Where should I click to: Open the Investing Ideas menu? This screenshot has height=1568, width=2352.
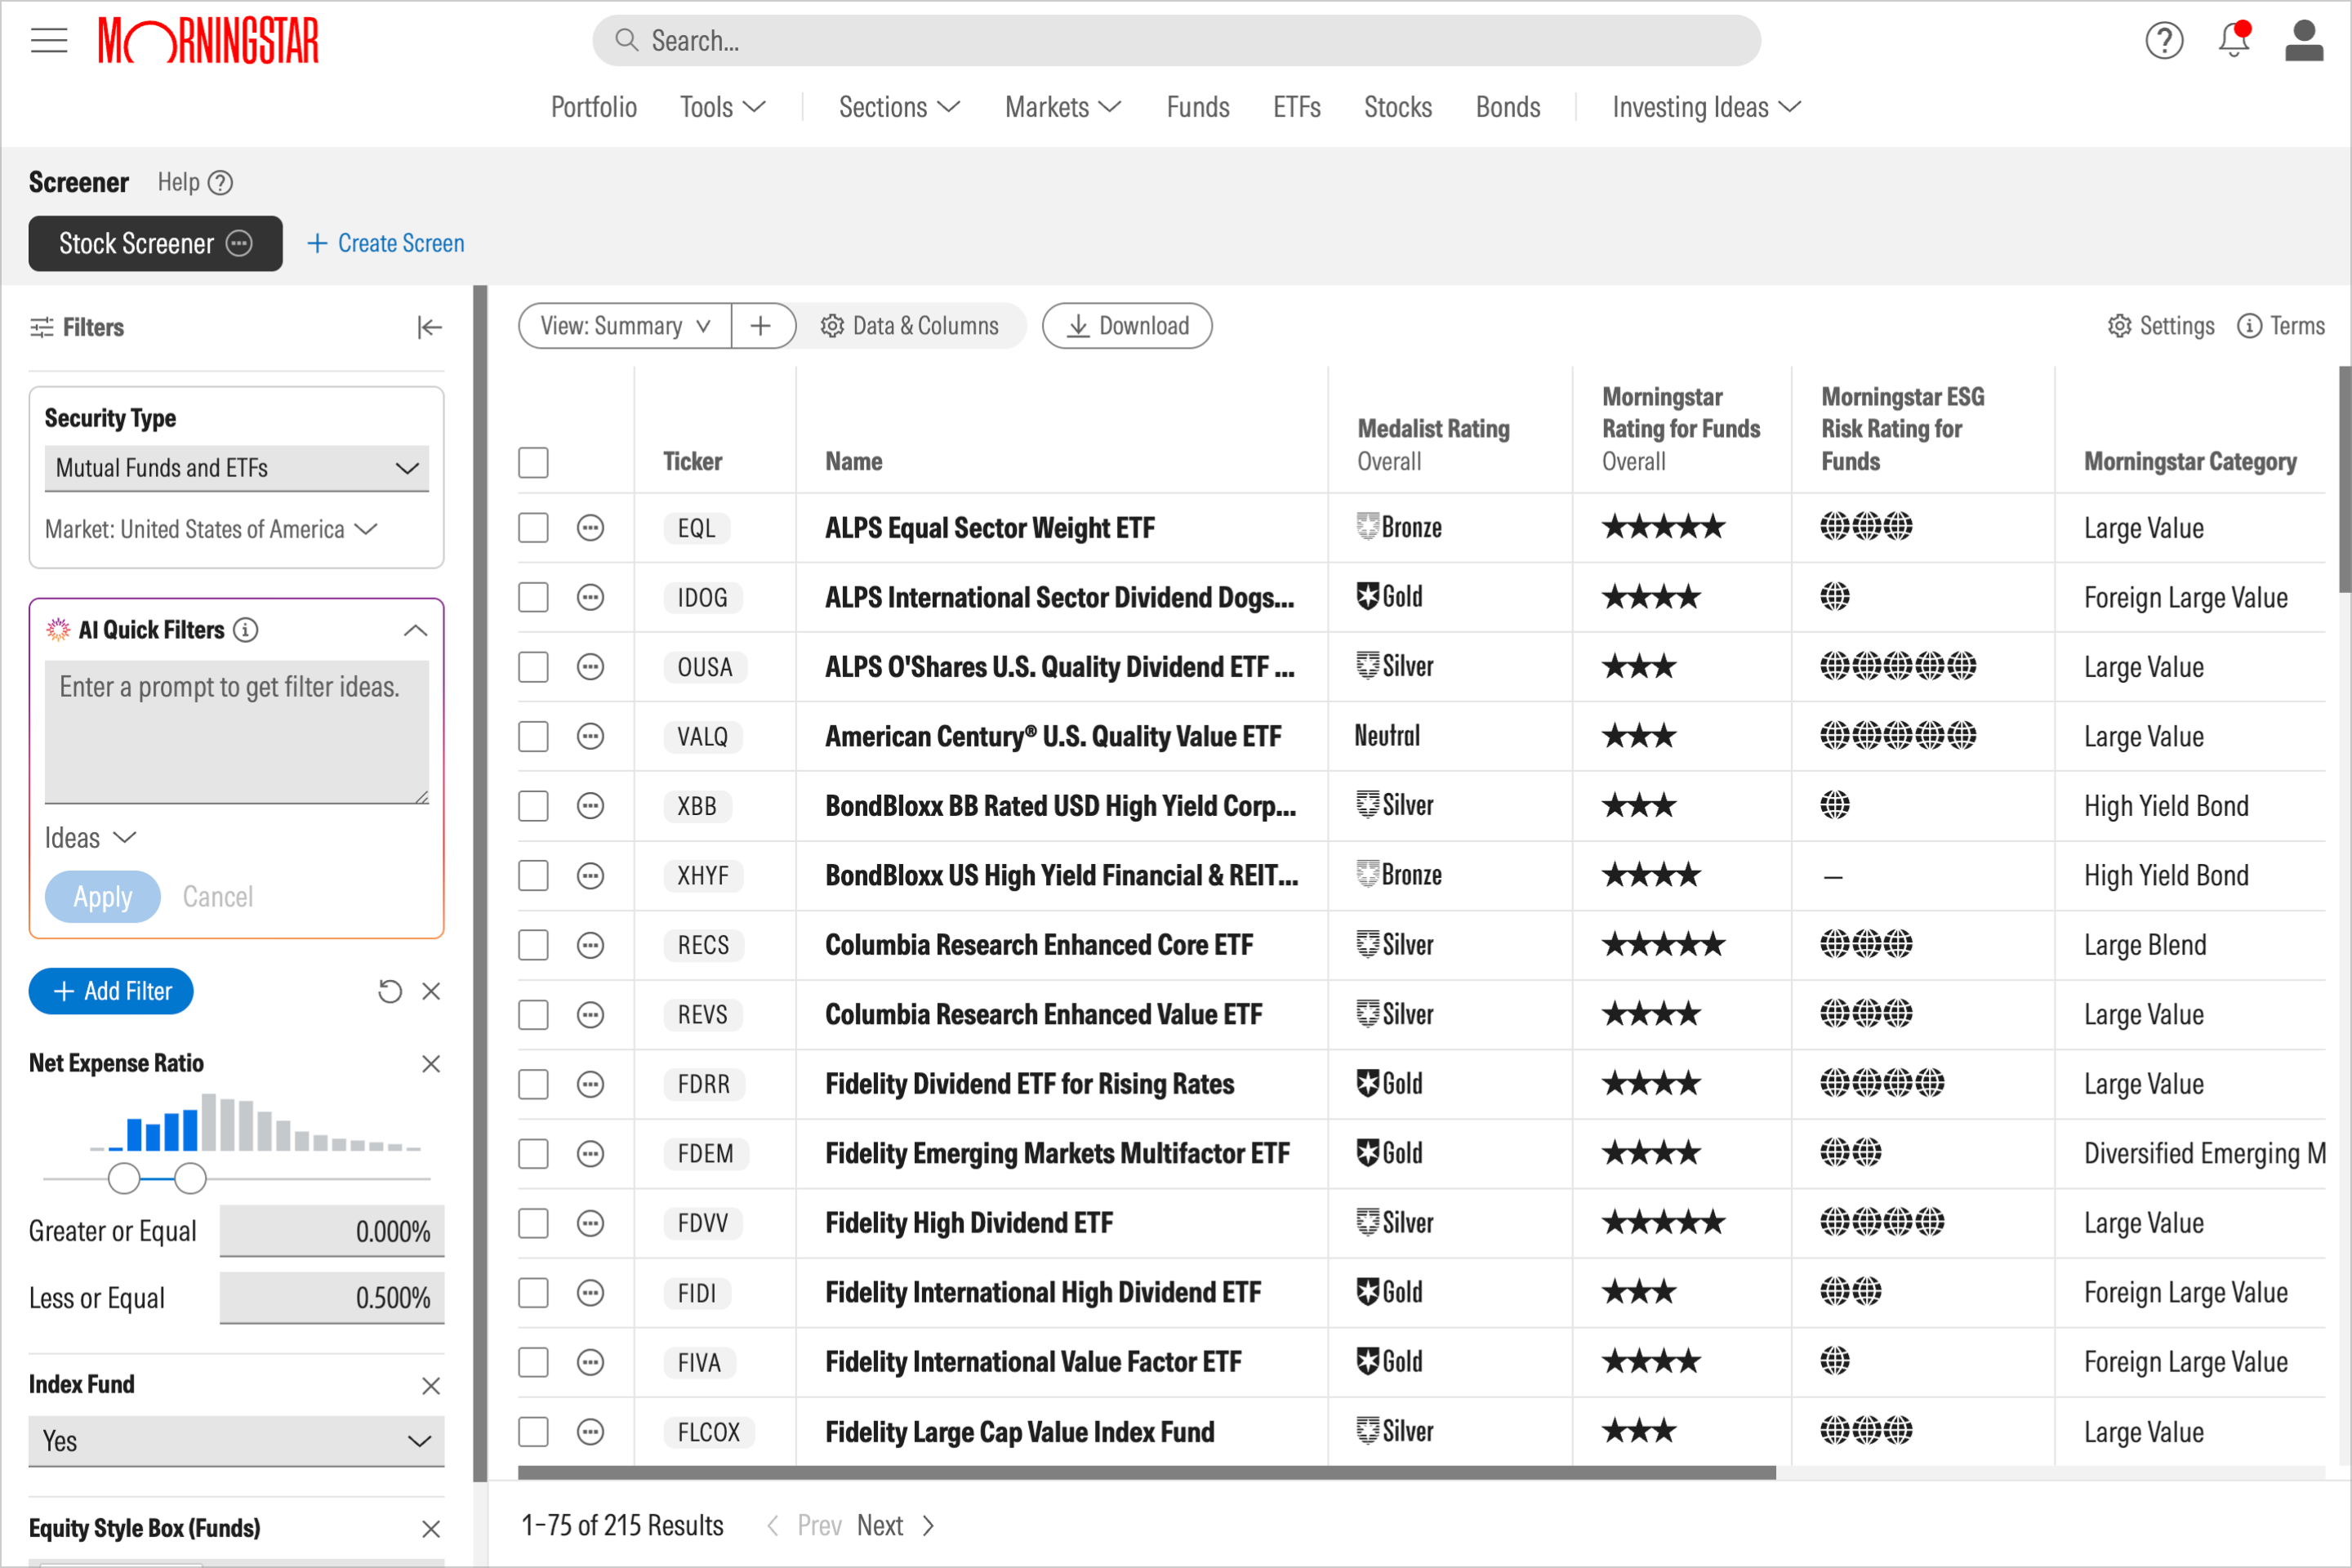click(1706, 107)
